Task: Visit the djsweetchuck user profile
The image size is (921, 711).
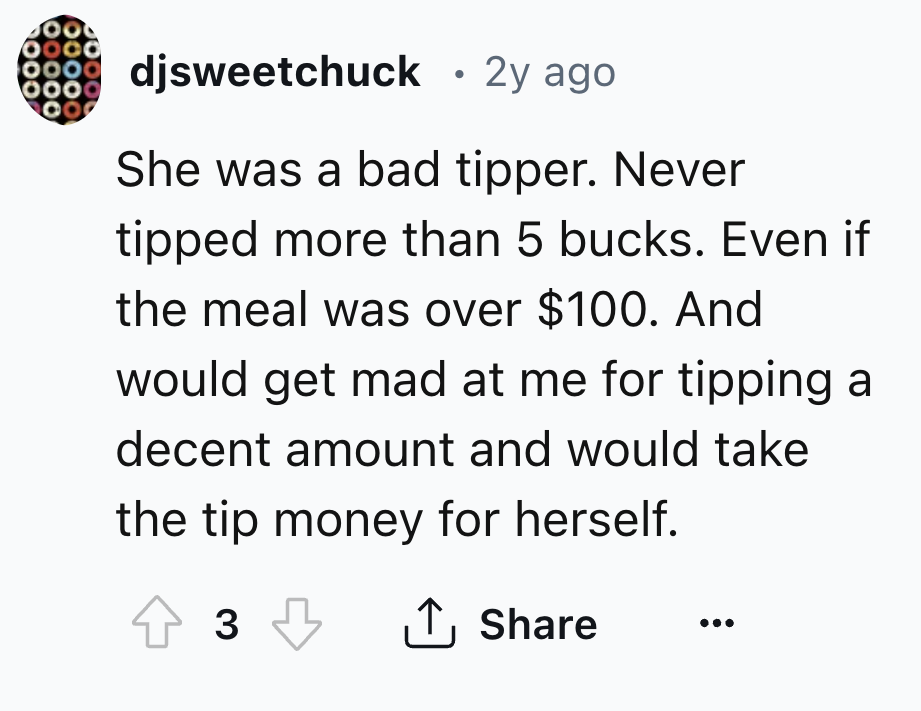Action: [274, 72]
